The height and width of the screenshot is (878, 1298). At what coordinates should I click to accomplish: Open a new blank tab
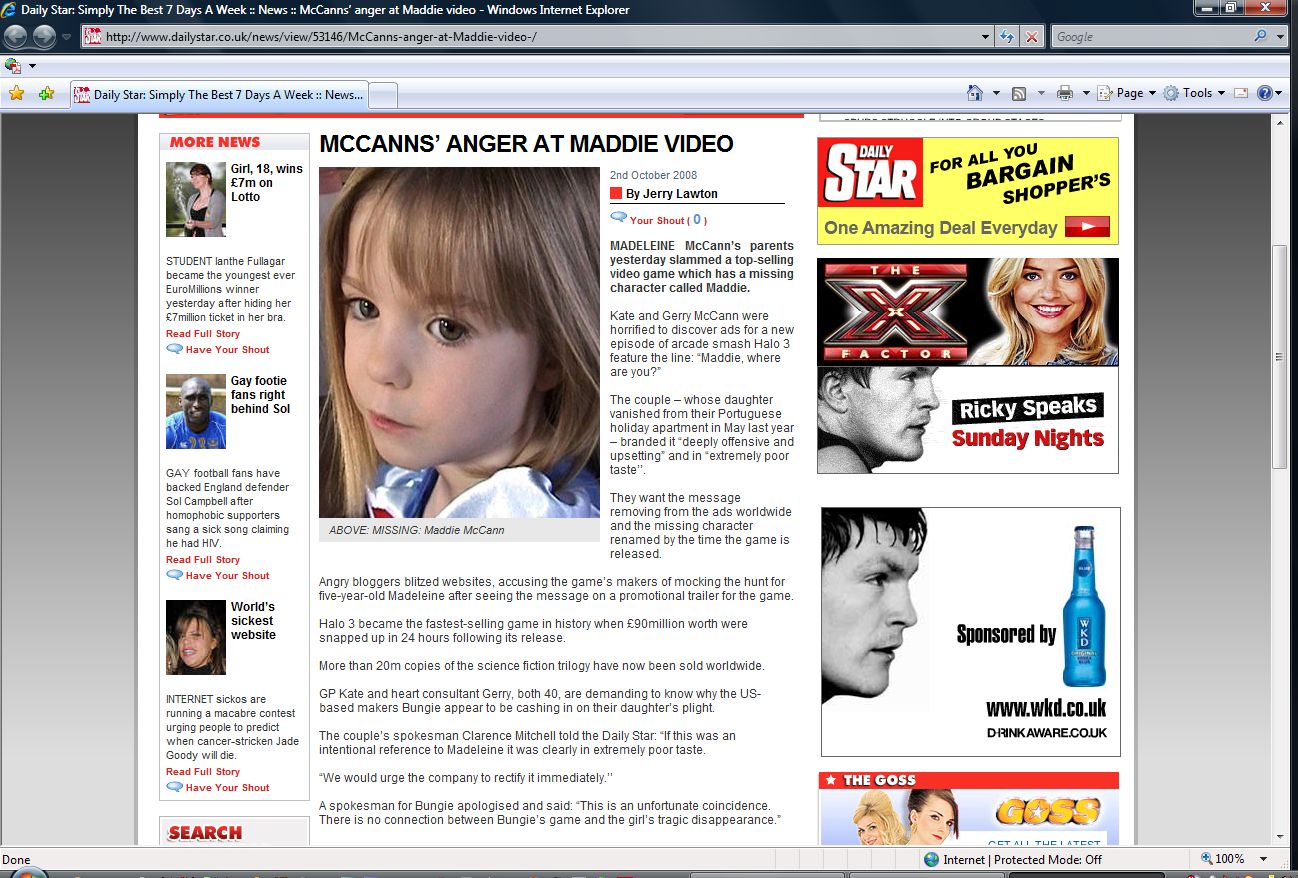pos(384,95)
